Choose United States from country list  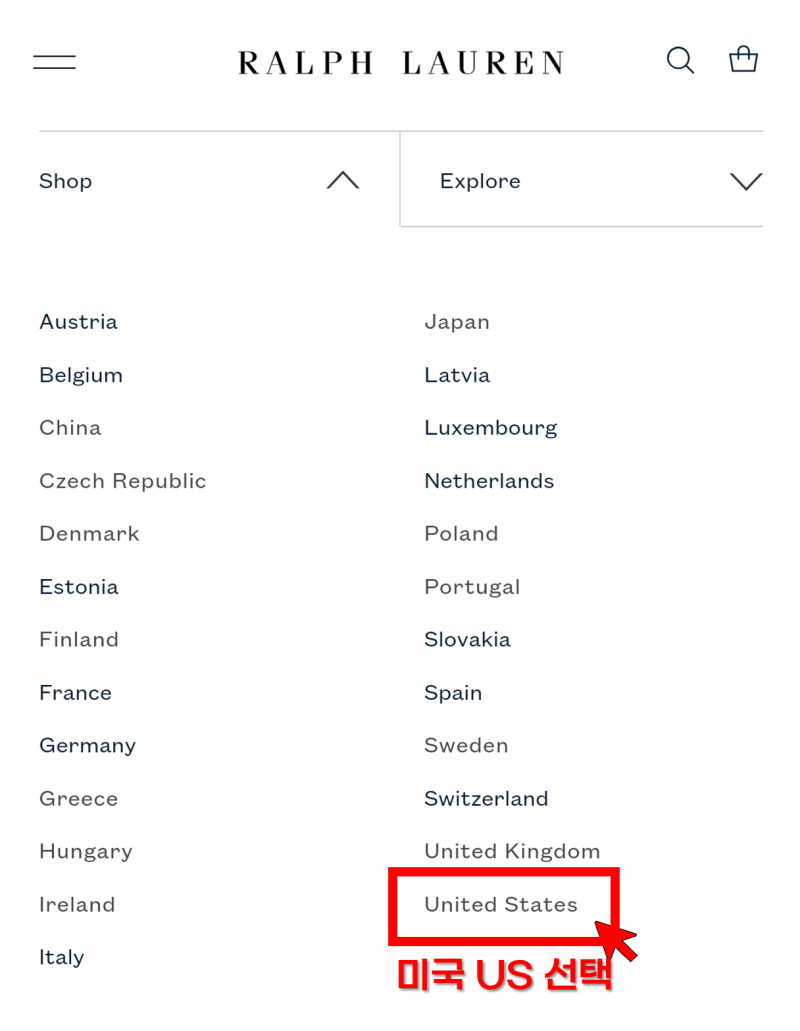pos(501,905)
